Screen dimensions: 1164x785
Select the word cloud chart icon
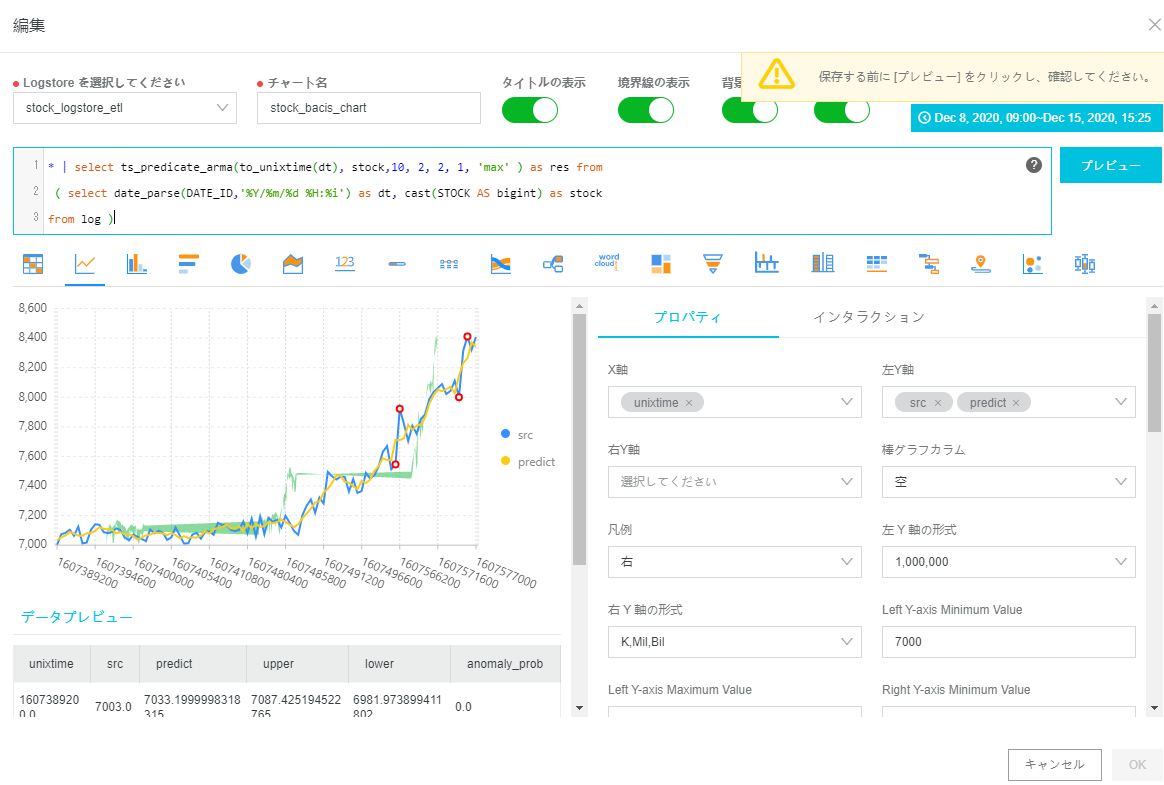(607, 262)
